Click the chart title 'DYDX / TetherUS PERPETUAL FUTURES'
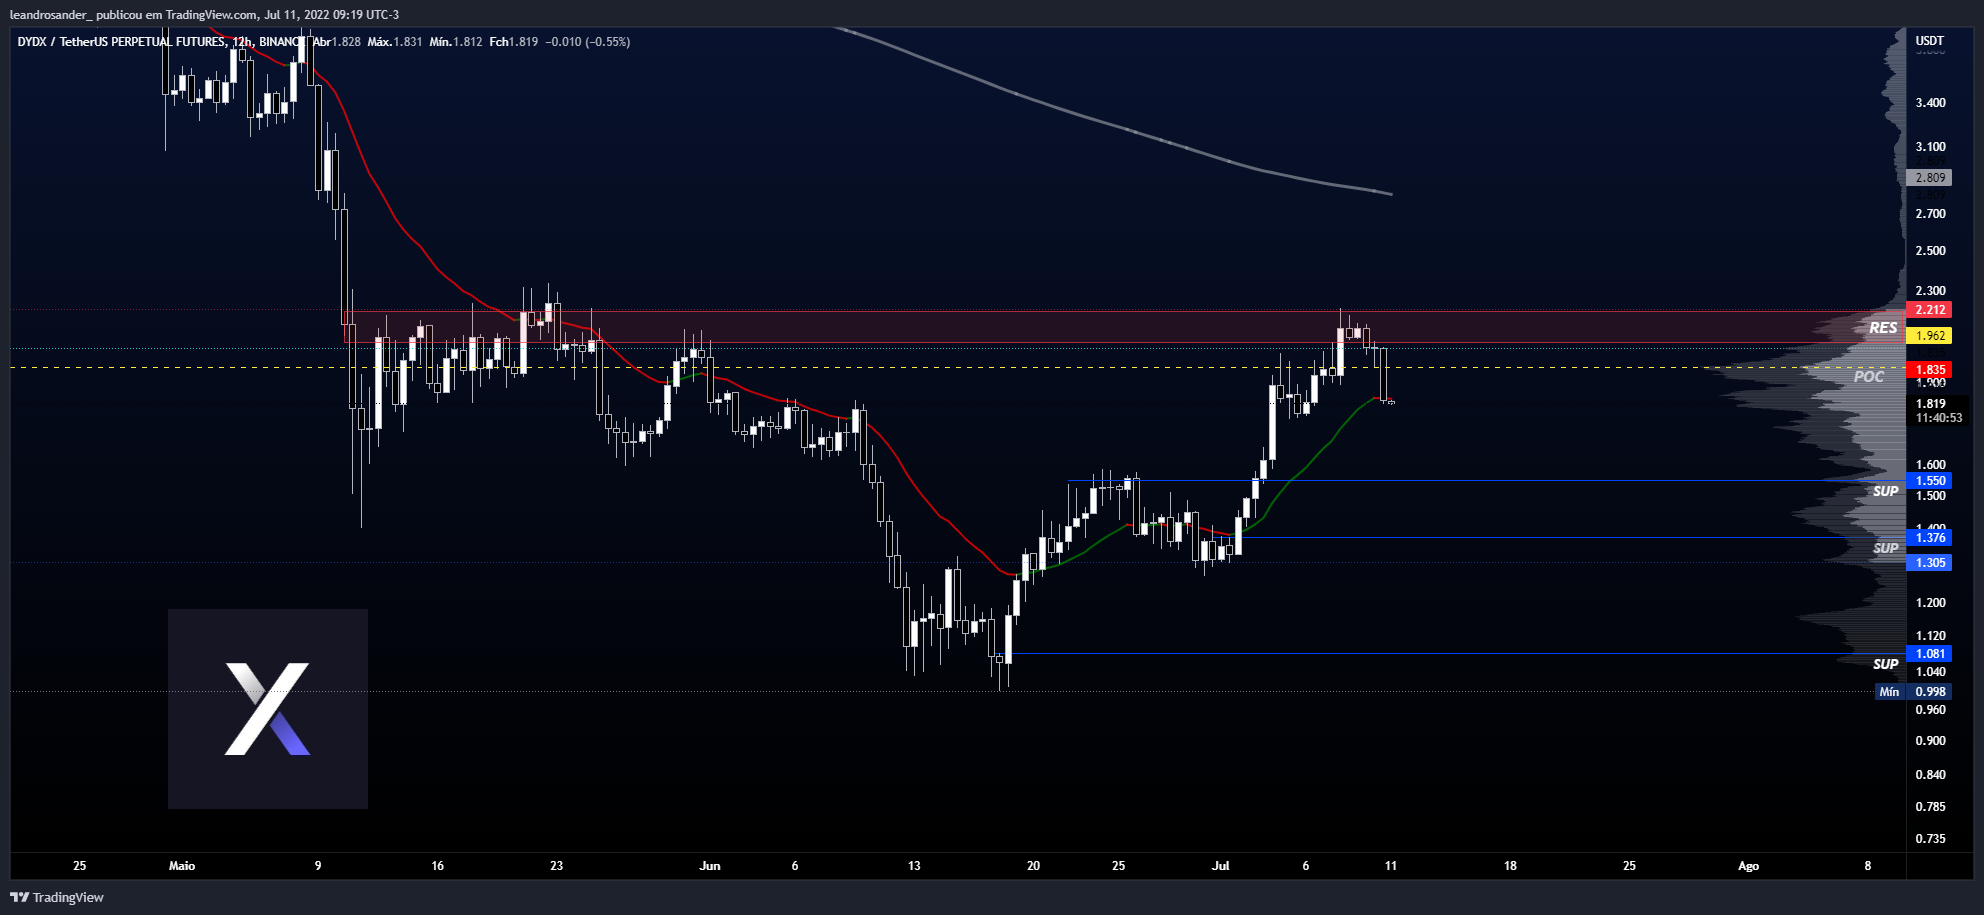Screen dimensions: 1984x915 point(122,42)
